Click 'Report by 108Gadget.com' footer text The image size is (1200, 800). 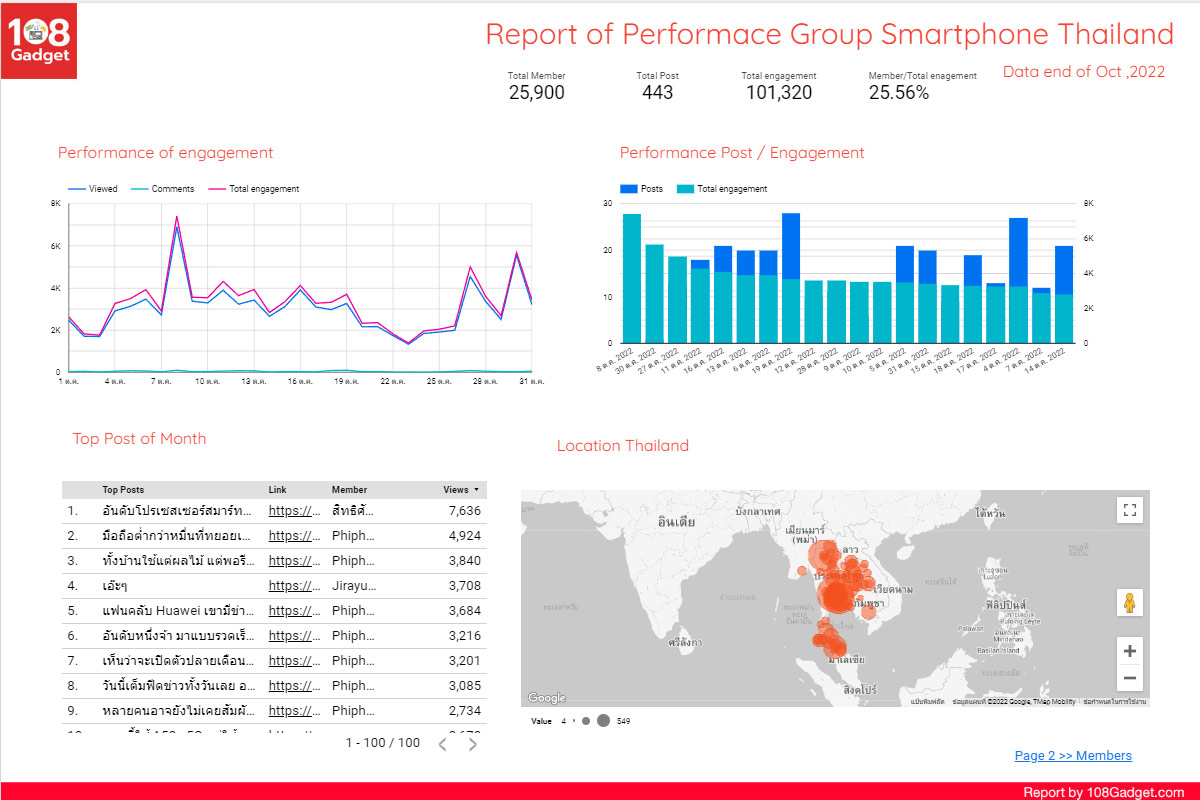(1104, 792)
